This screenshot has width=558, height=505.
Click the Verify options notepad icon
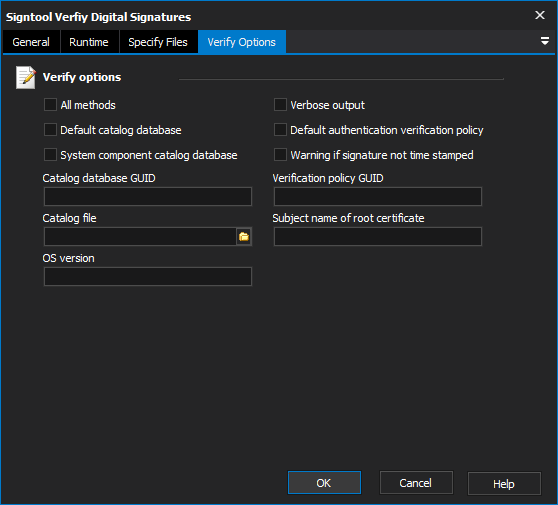(26, 77)
